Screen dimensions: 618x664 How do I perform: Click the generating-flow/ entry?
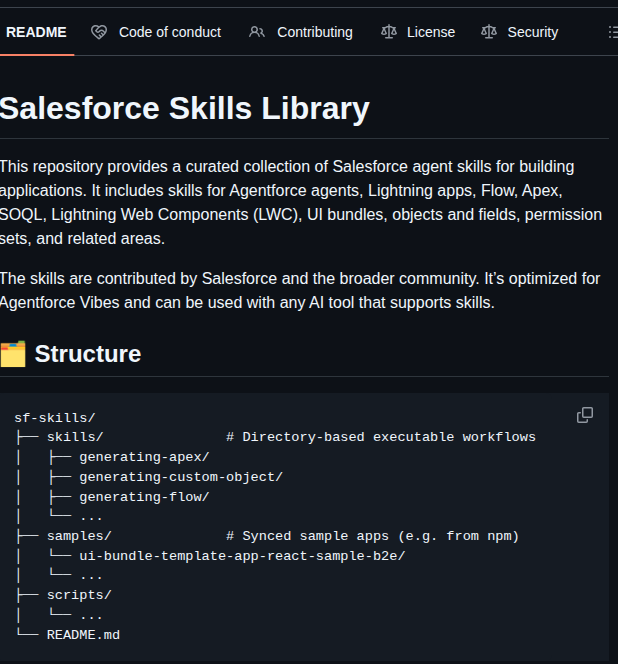tap(144, 497)
